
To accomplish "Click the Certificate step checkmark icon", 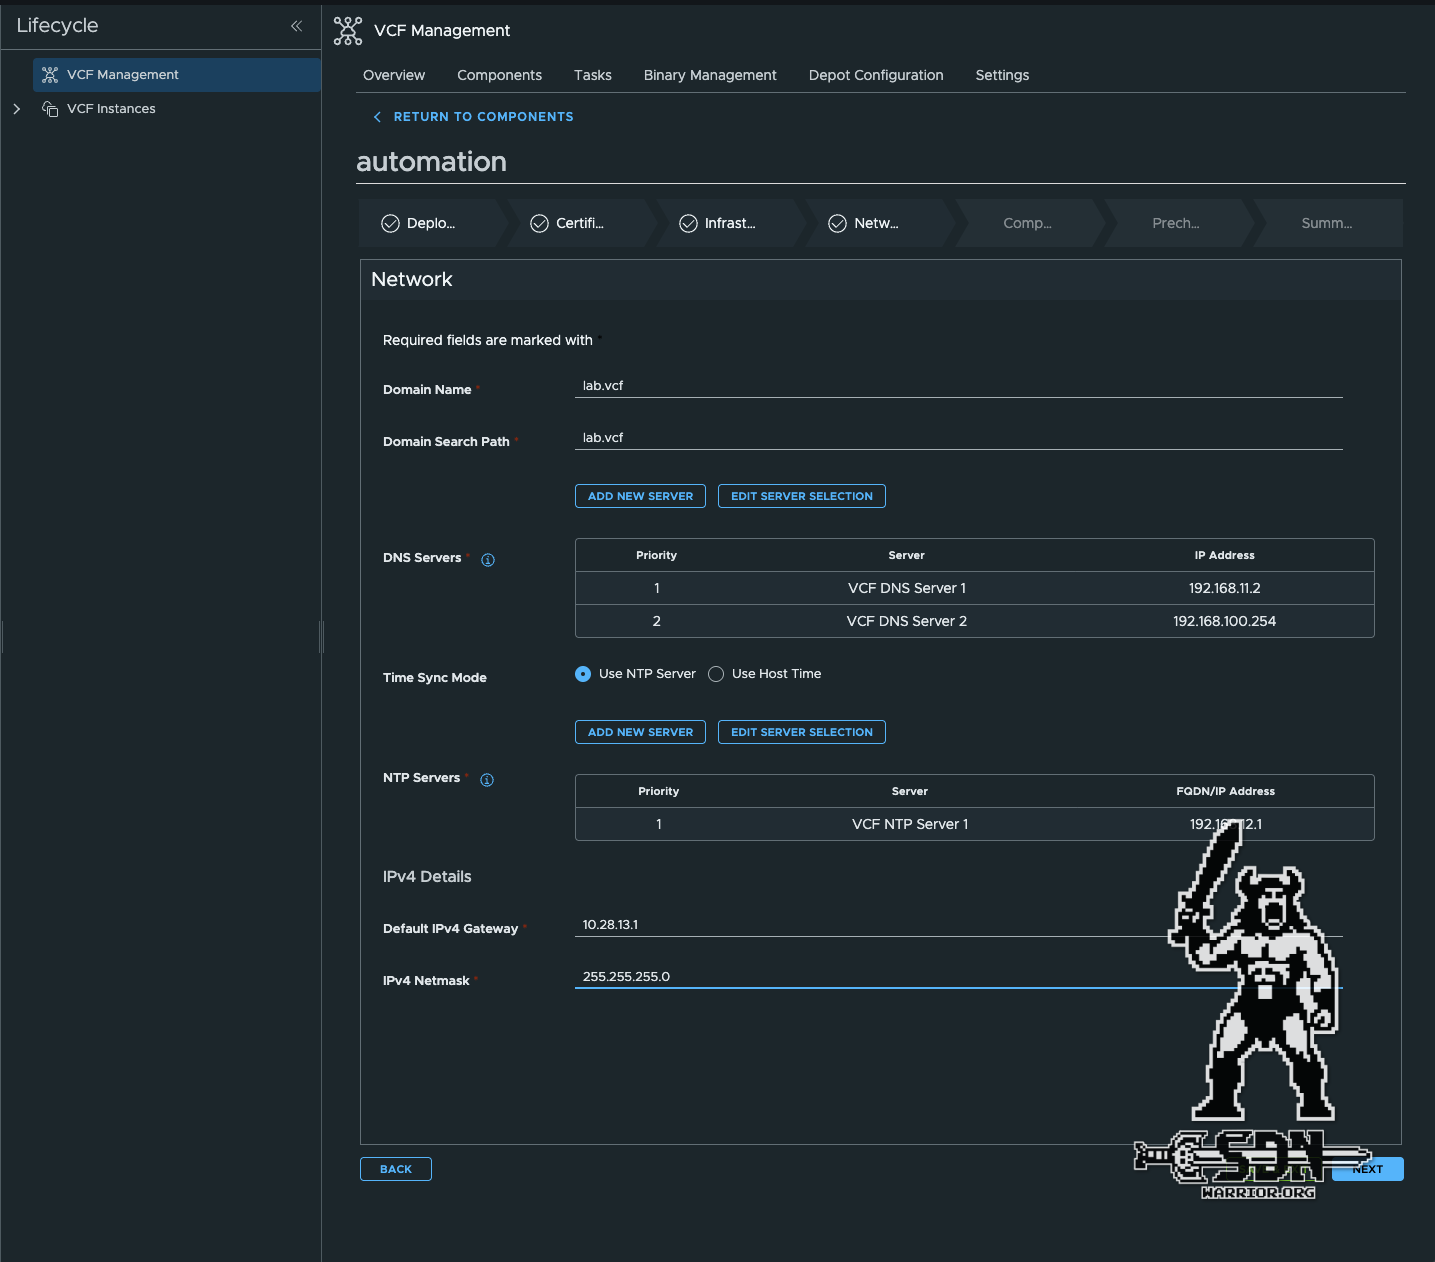I will [x=539, y=224].
